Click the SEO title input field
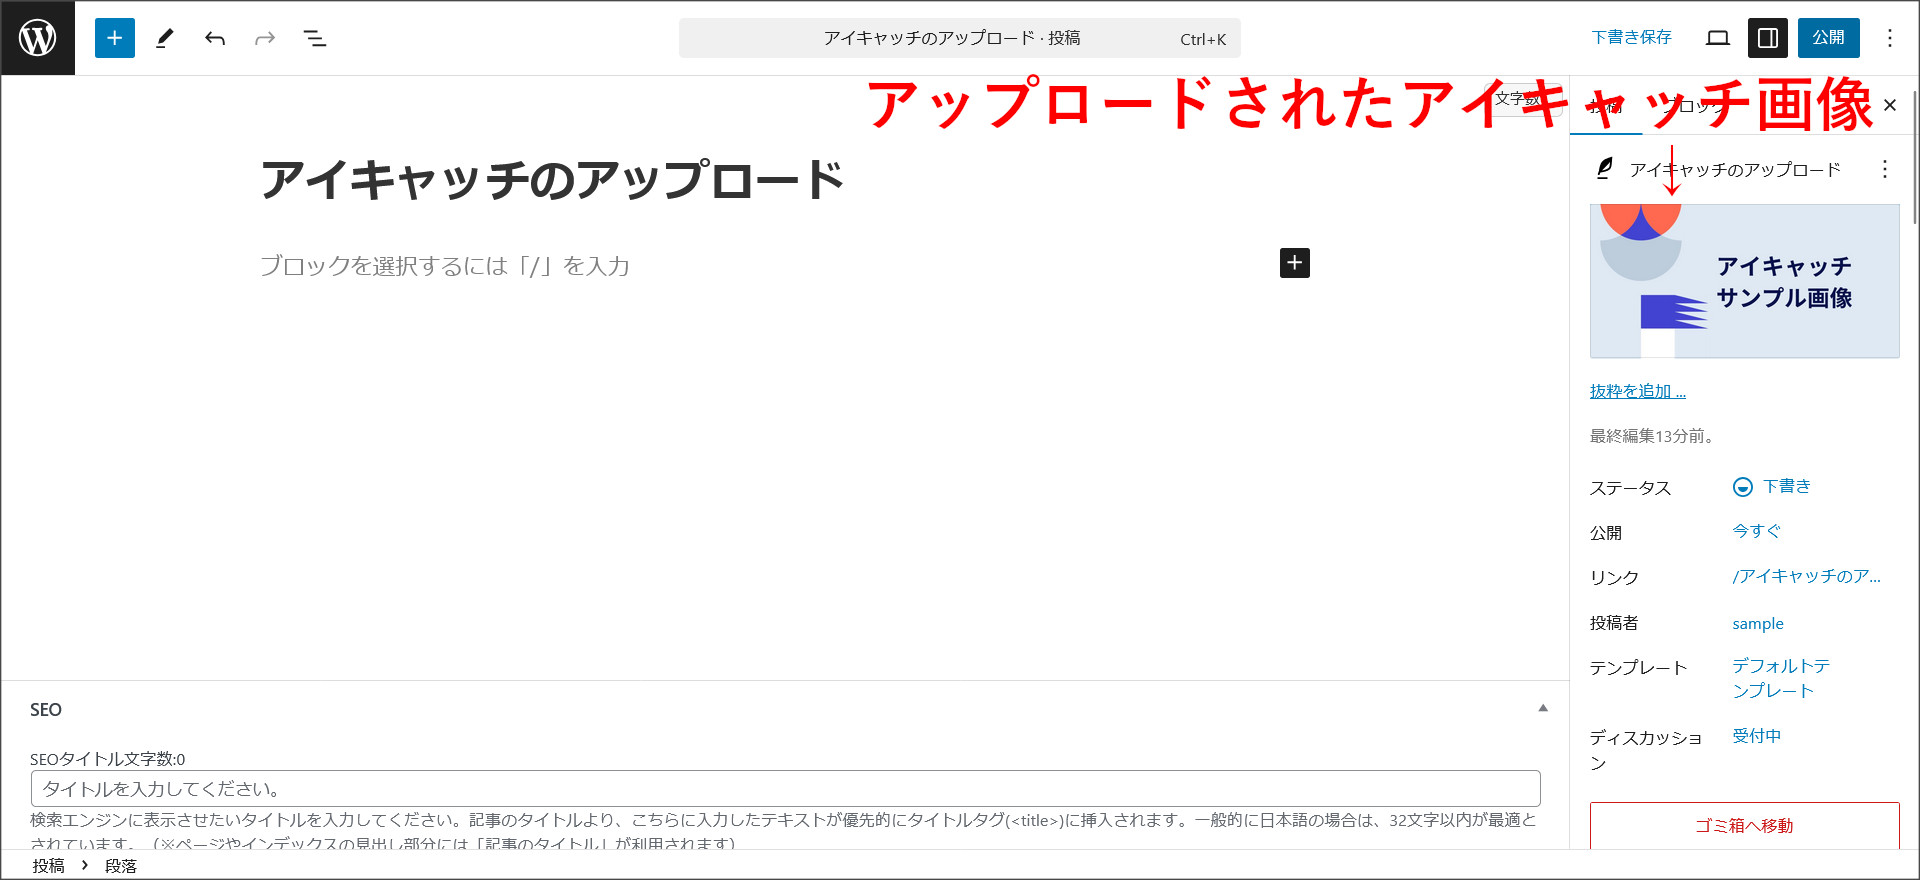The image size is (1920, 880). (785, 789)
